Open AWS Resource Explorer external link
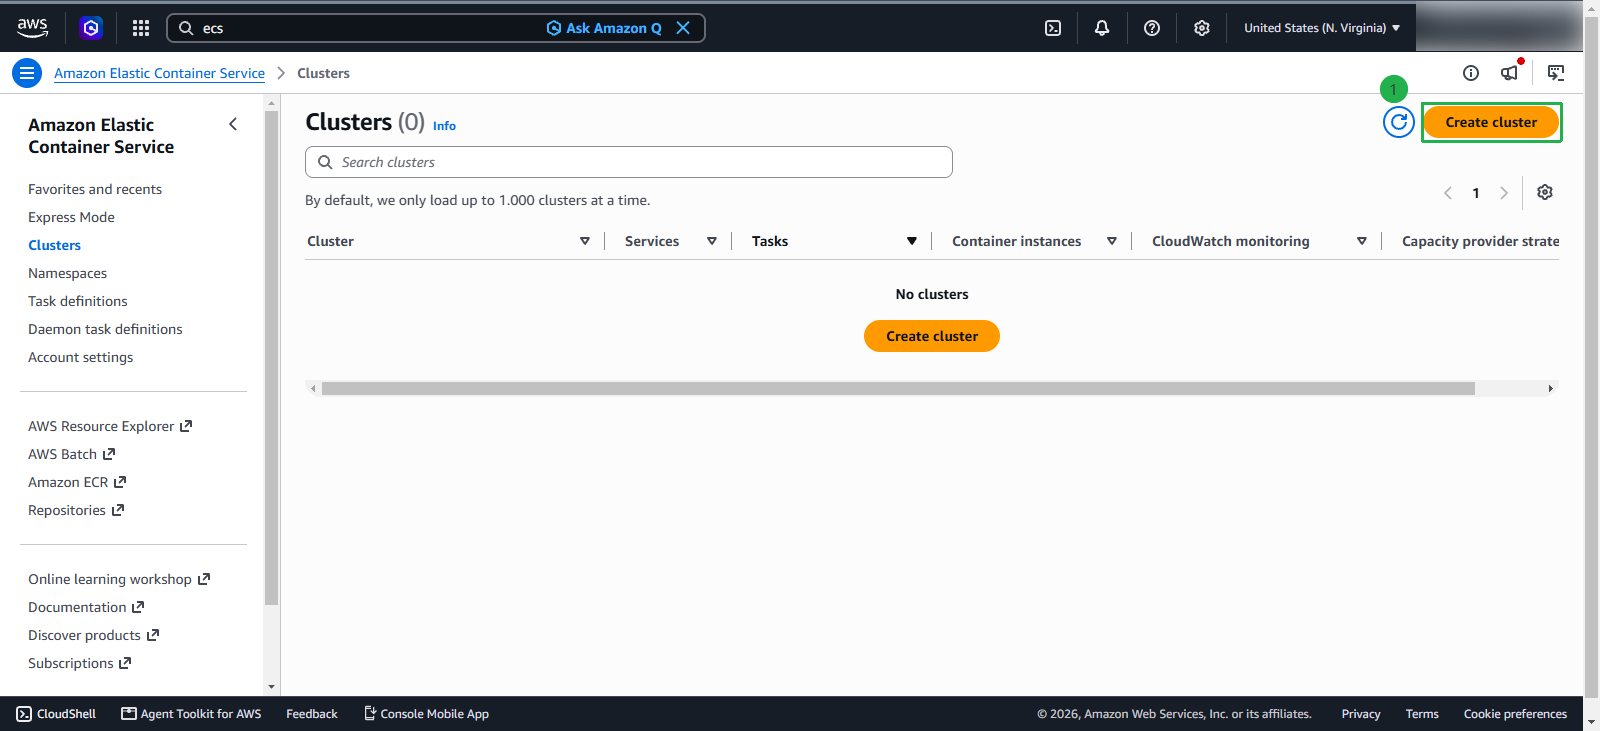 click(x=110, y=426)
